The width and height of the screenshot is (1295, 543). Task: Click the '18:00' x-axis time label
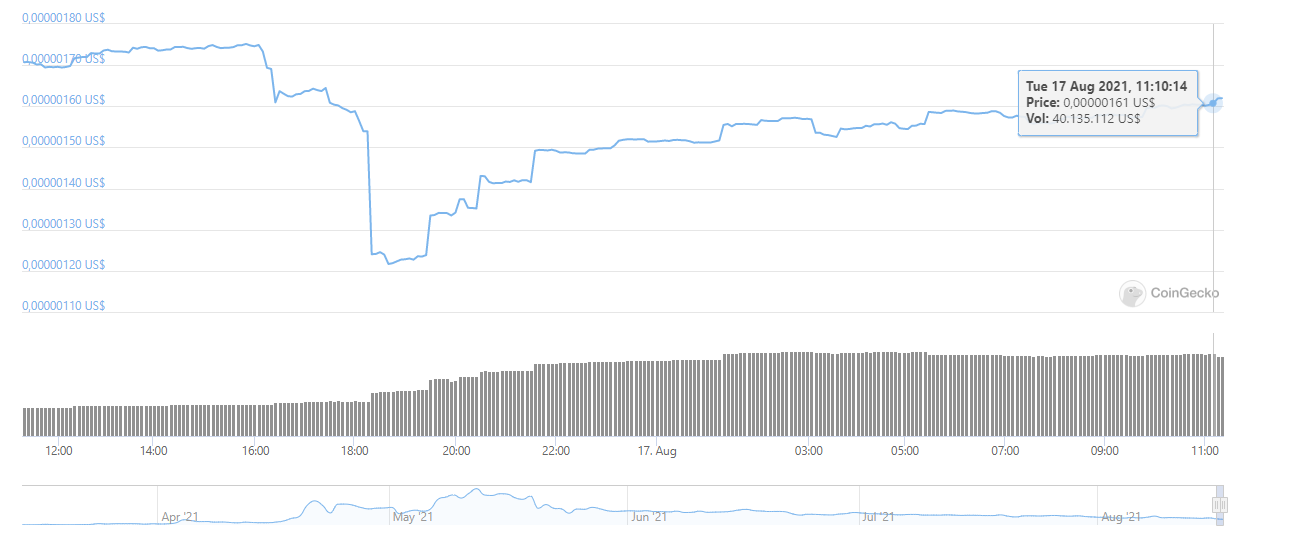(x=355, y=451)
